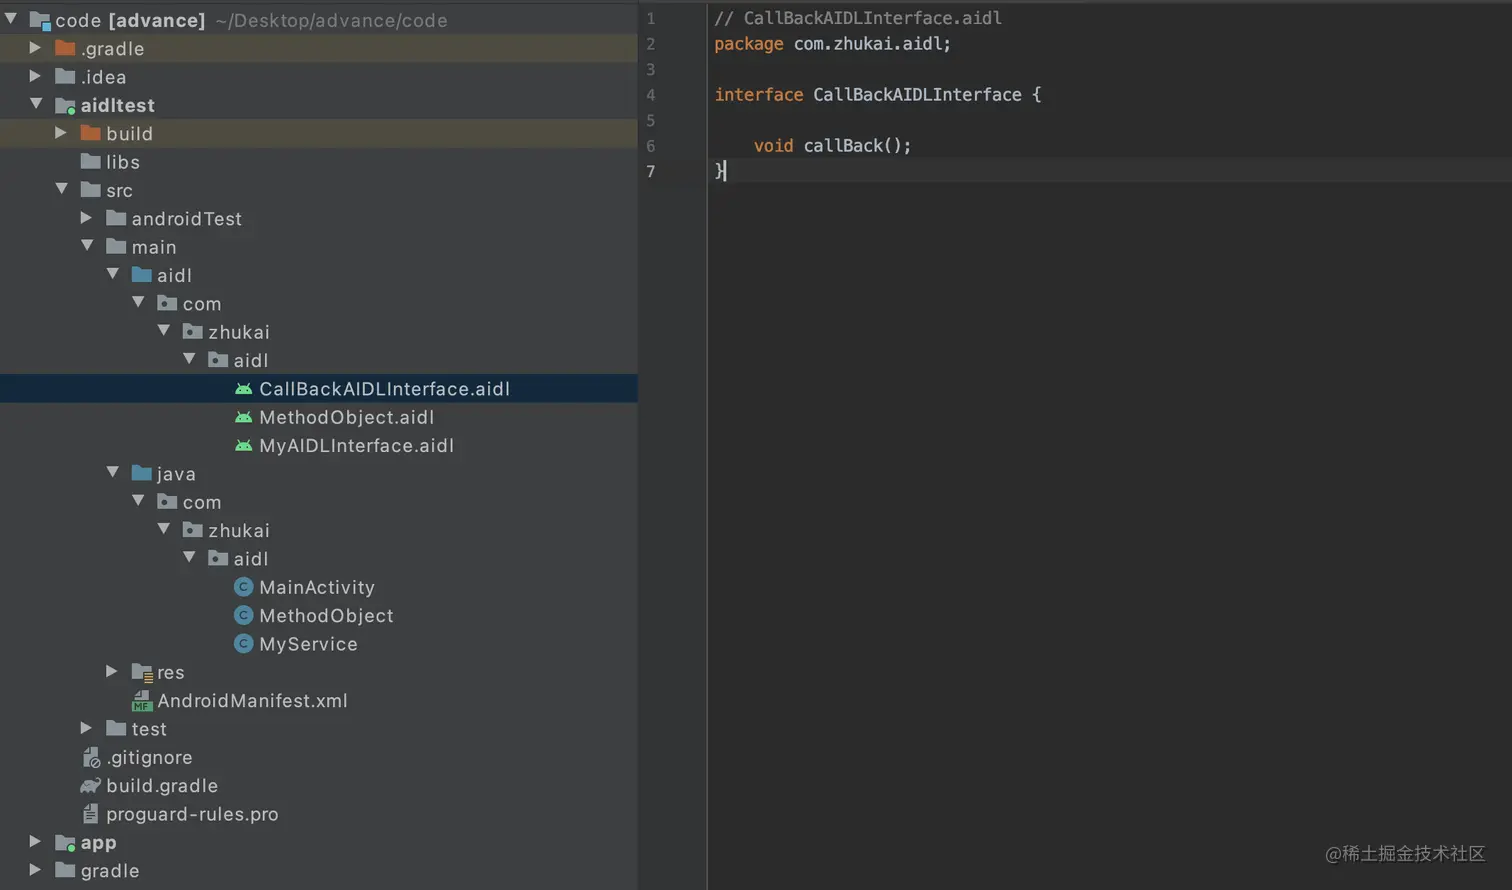Screen dimensions: 1512x890
Task: Click line number 6 in the gutter
Action: (650, 146)
